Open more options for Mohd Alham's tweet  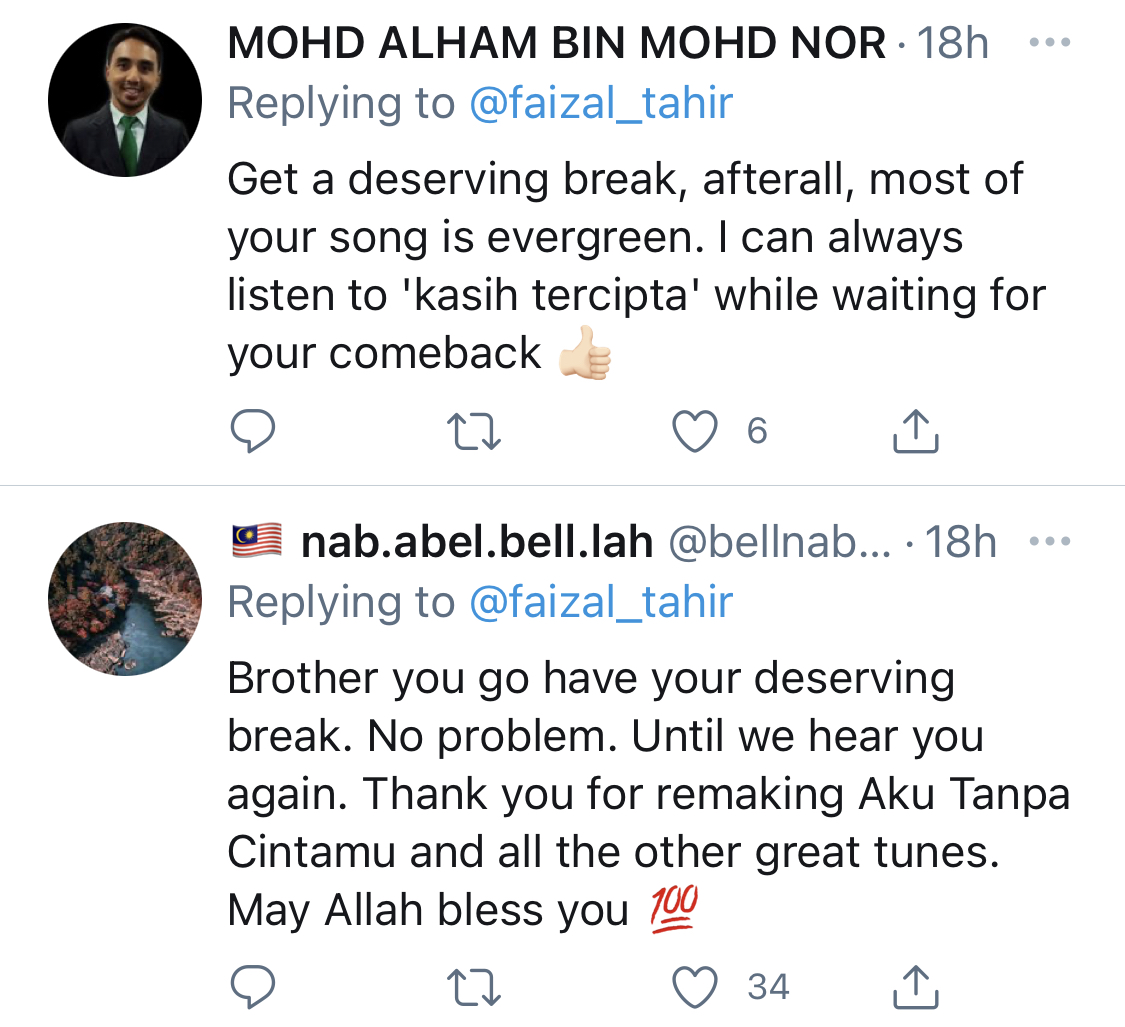pyautogui.click(x=1049, y=44)
